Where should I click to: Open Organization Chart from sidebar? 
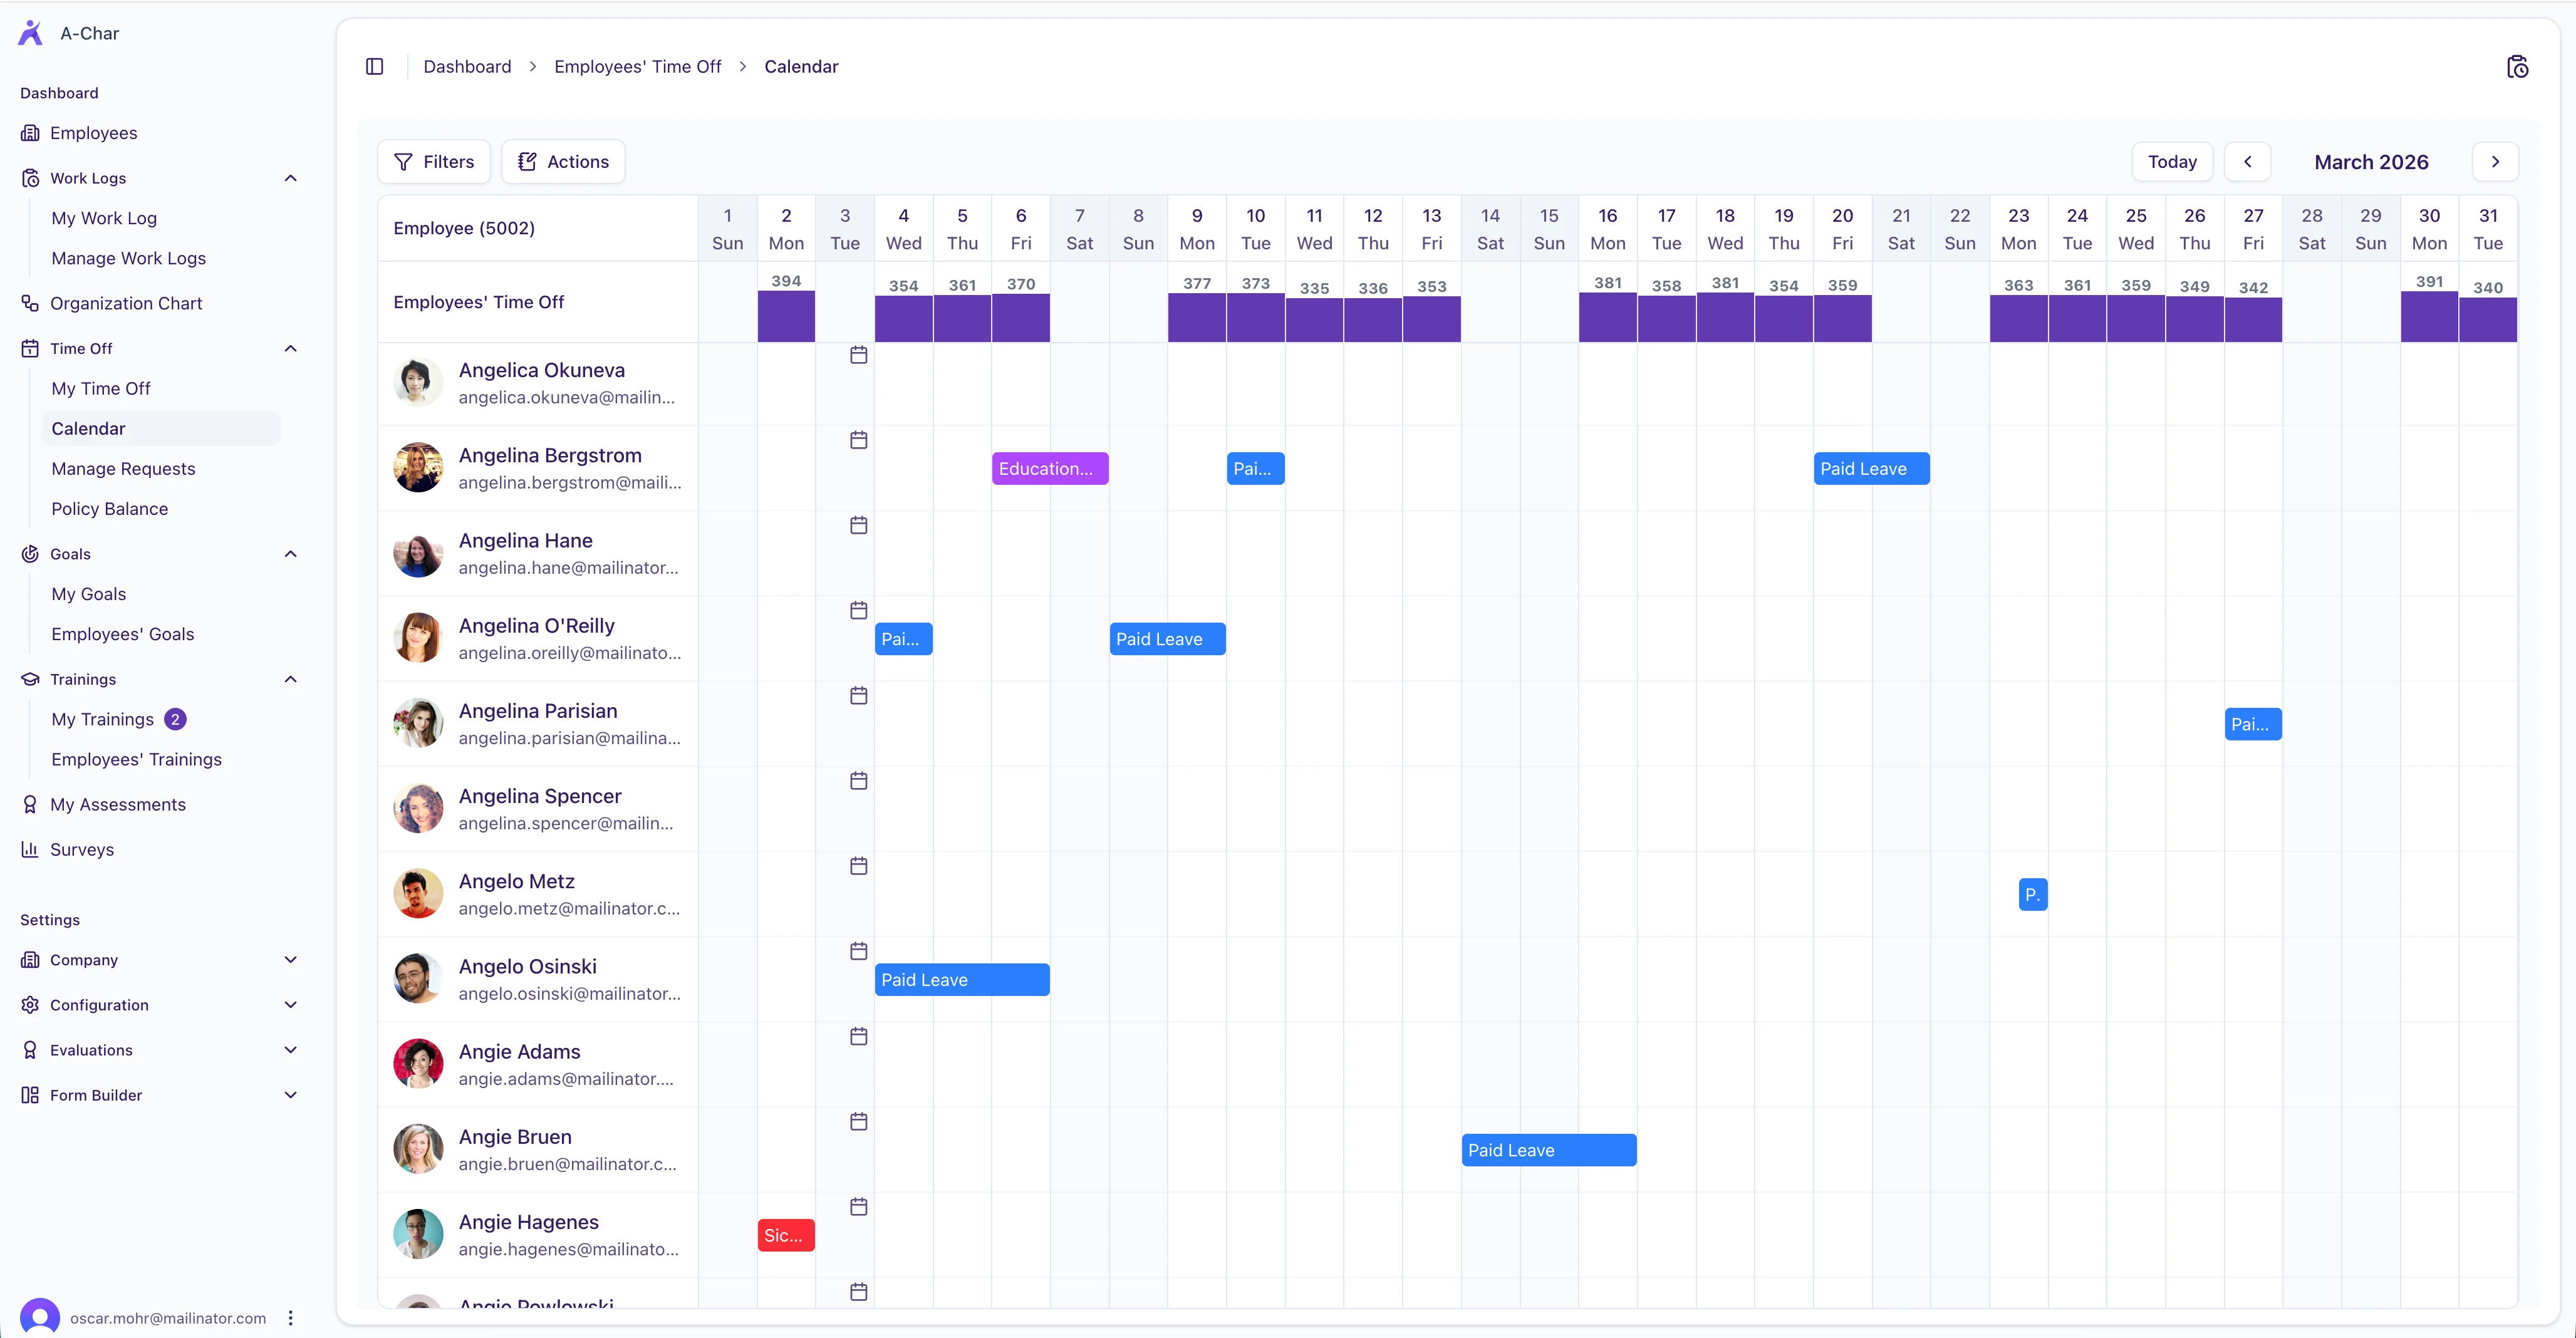[x=126, y=303]
